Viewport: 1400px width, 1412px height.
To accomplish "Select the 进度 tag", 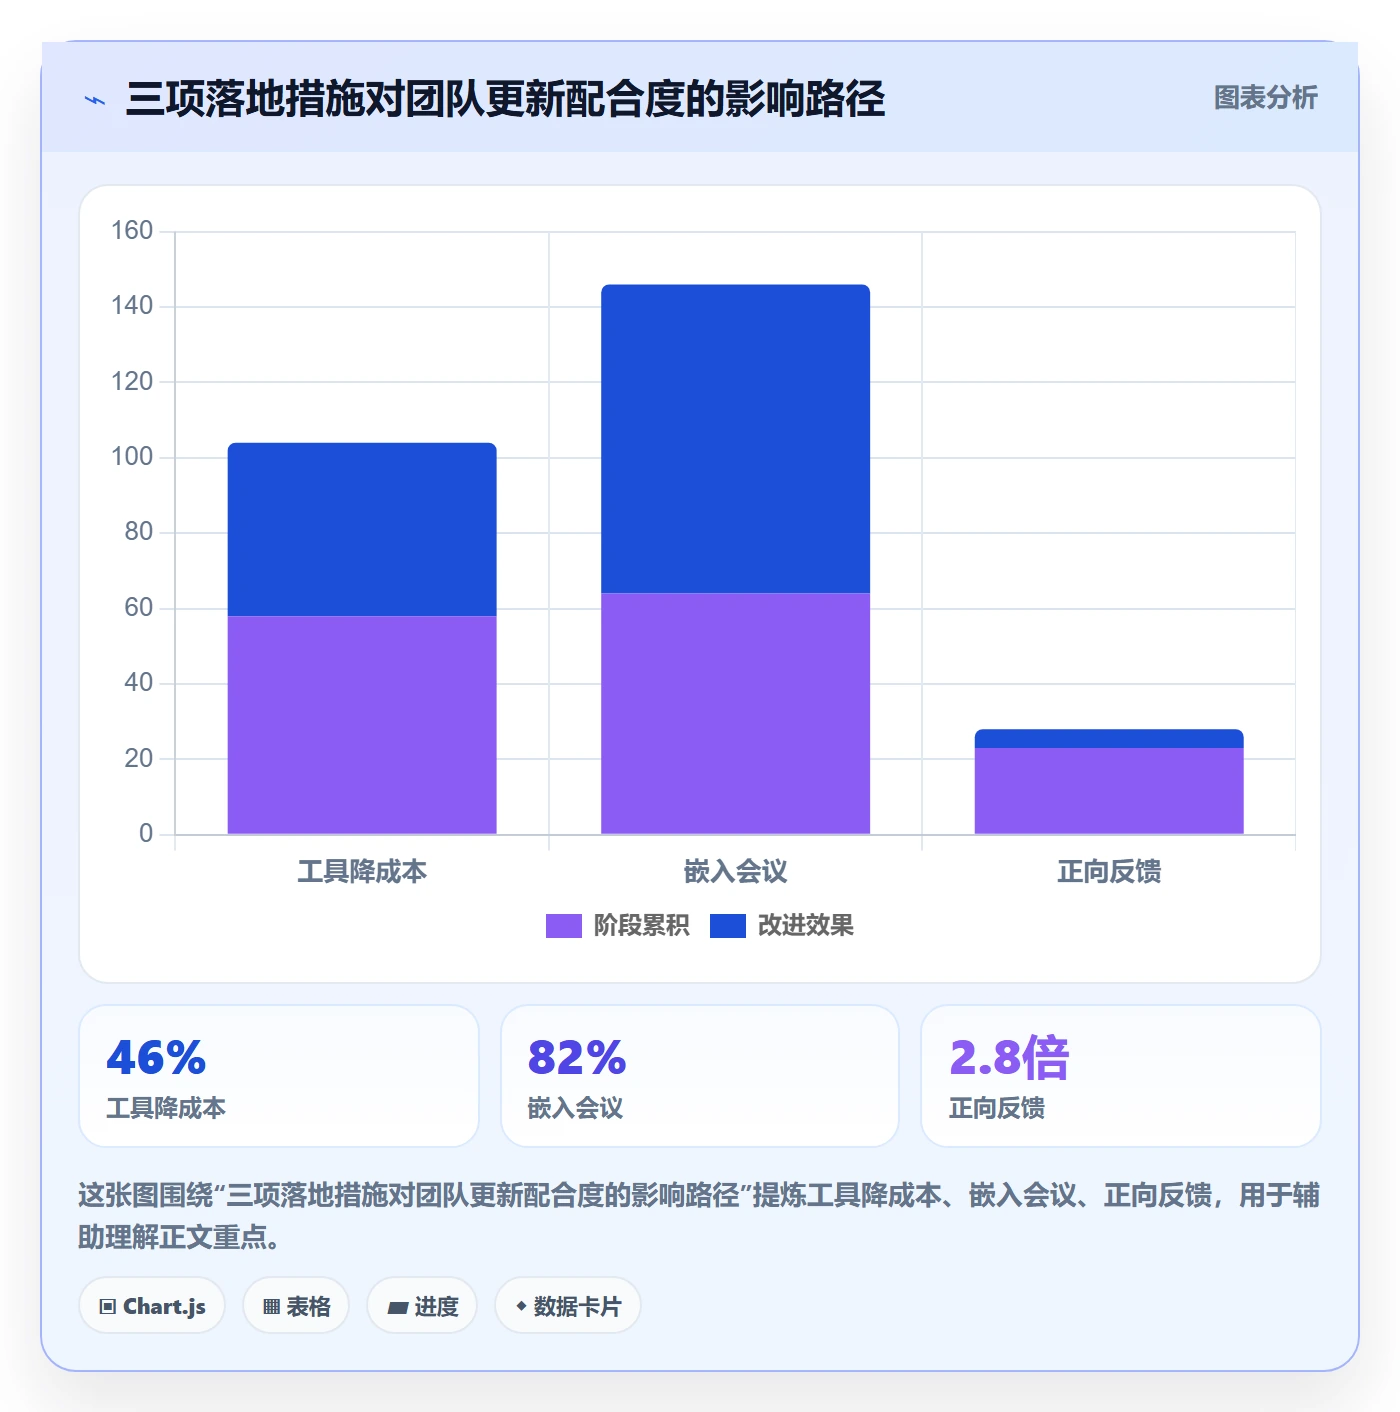I will click(x=422, y=1306).
